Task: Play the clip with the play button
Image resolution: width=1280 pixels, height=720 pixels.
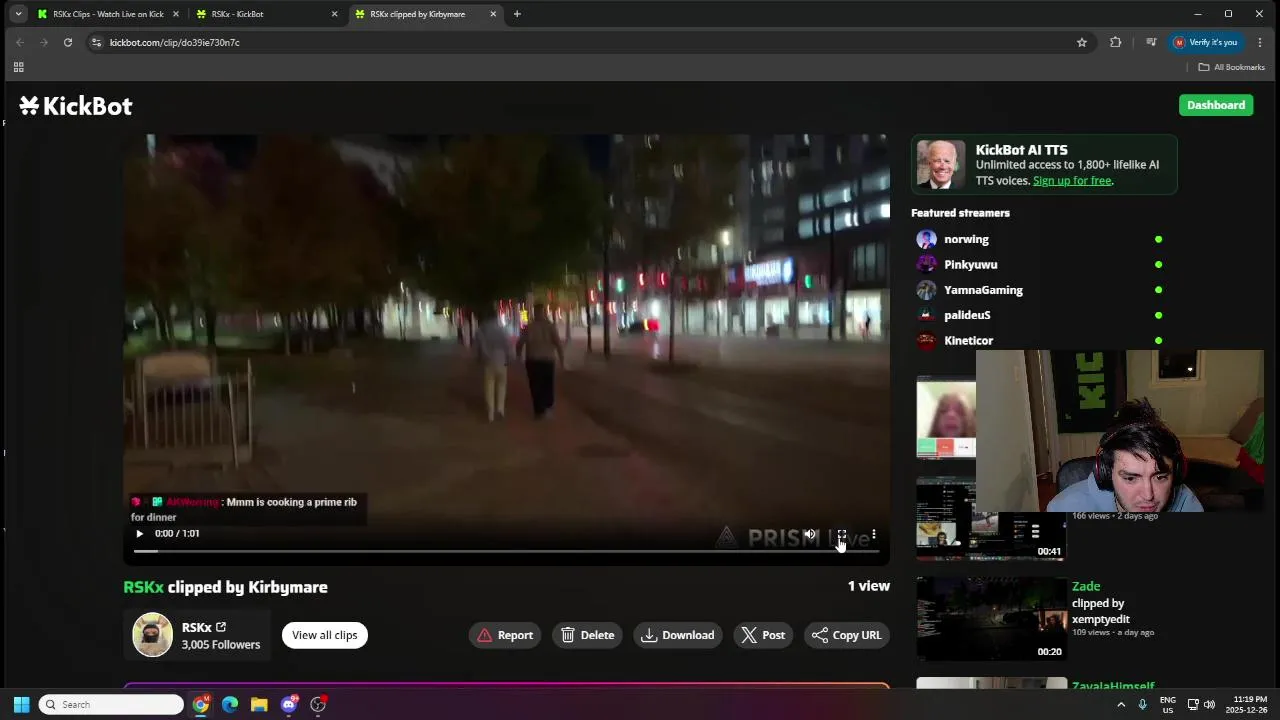Action: pos(139,534)
